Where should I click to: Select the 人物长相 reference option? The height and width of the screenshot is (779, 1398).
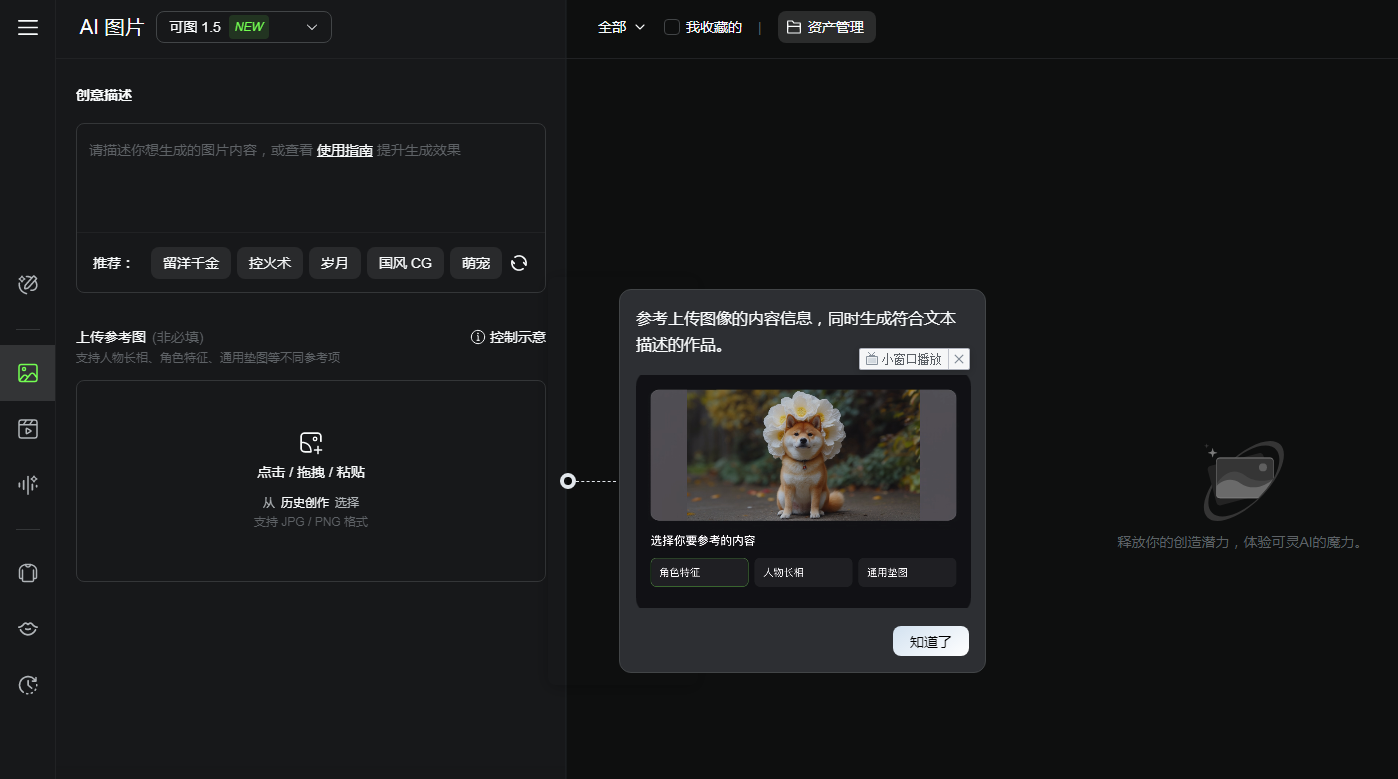pyautogui.click(x=803, y=572)
